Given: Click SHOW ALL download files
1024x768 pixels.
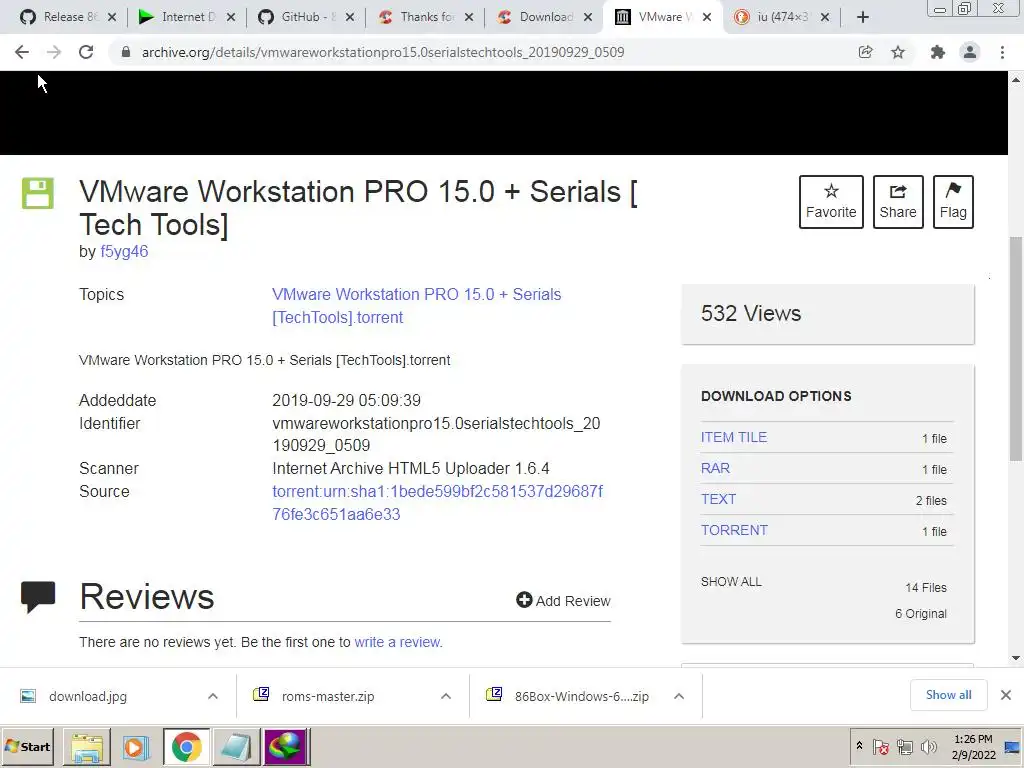Looking at the screenshot, I should (731, 582).
